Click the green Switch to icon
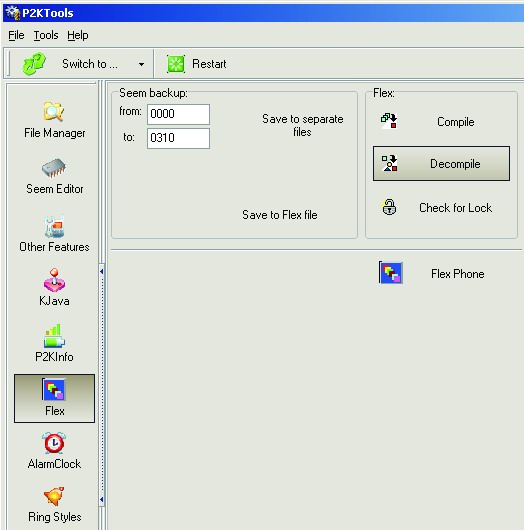The image size is (524, 530). click(x=34, y=64)
